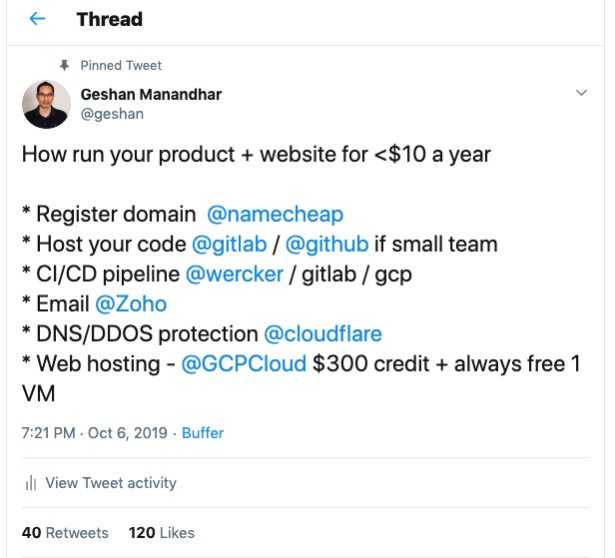This screenshot has width=615, height=558.
Task: Show the 120 Likes list
Action: coord(161,532)
